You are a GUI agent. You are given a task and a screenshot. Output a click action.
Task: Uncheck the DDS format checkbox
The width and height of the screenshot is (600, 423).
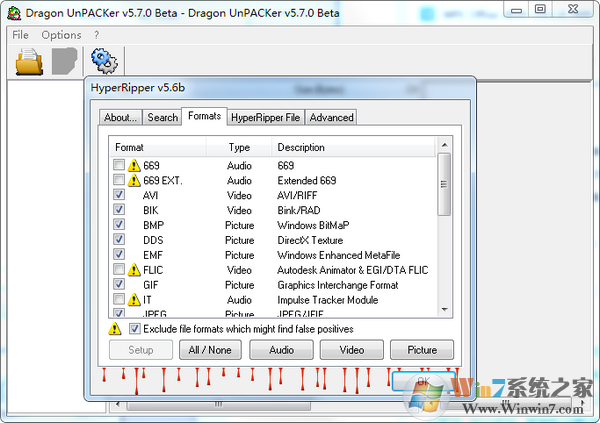click(x=119, y=239)
